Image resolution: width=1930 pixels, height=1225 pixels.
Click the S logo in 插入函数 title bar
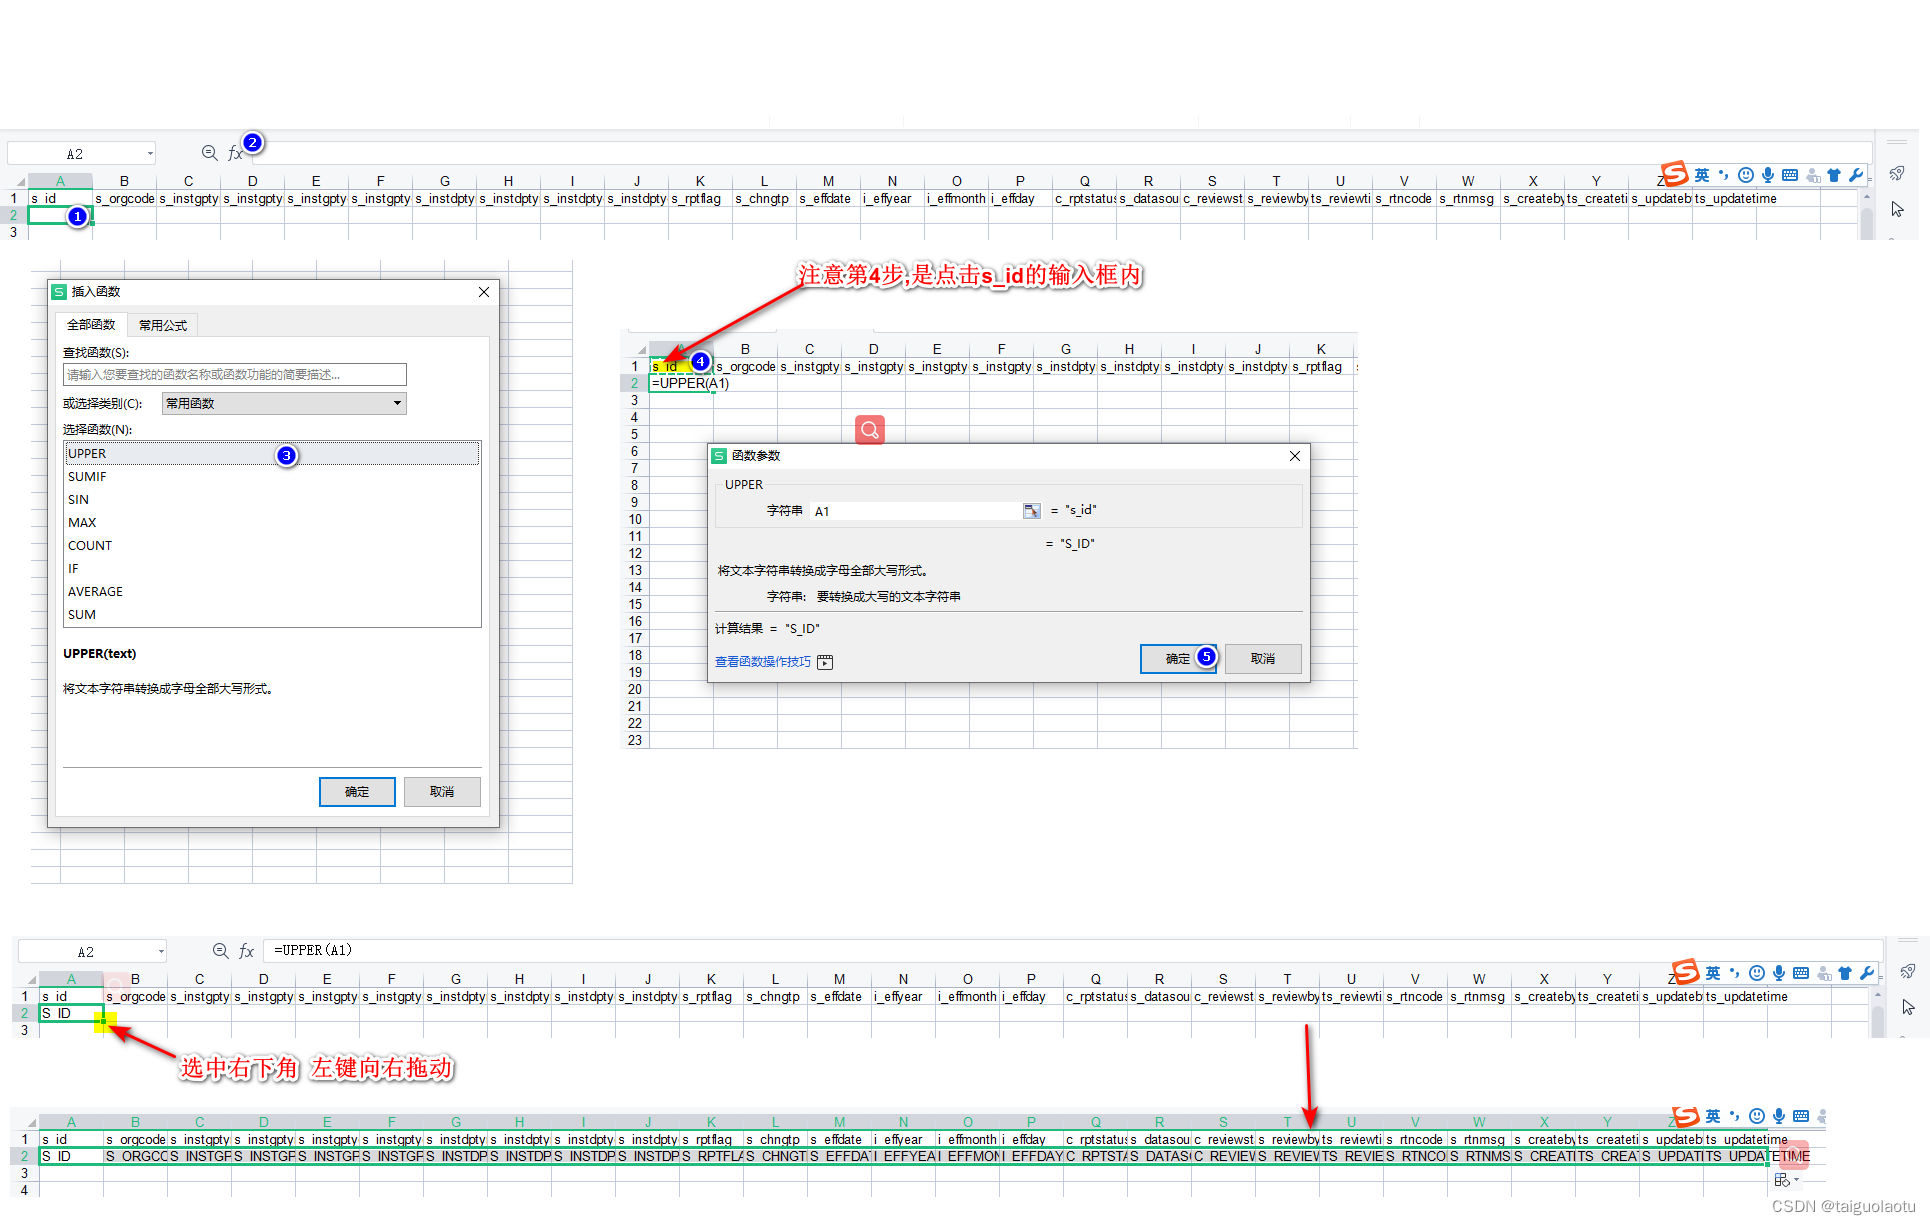click(x=60, y=292)
